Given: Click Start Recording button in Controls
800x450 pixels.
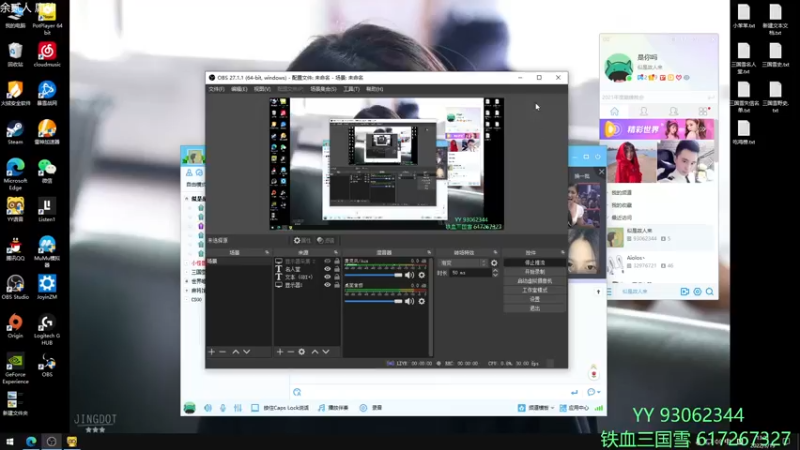Looking at the screenshot, I should (x=534, y=271).
